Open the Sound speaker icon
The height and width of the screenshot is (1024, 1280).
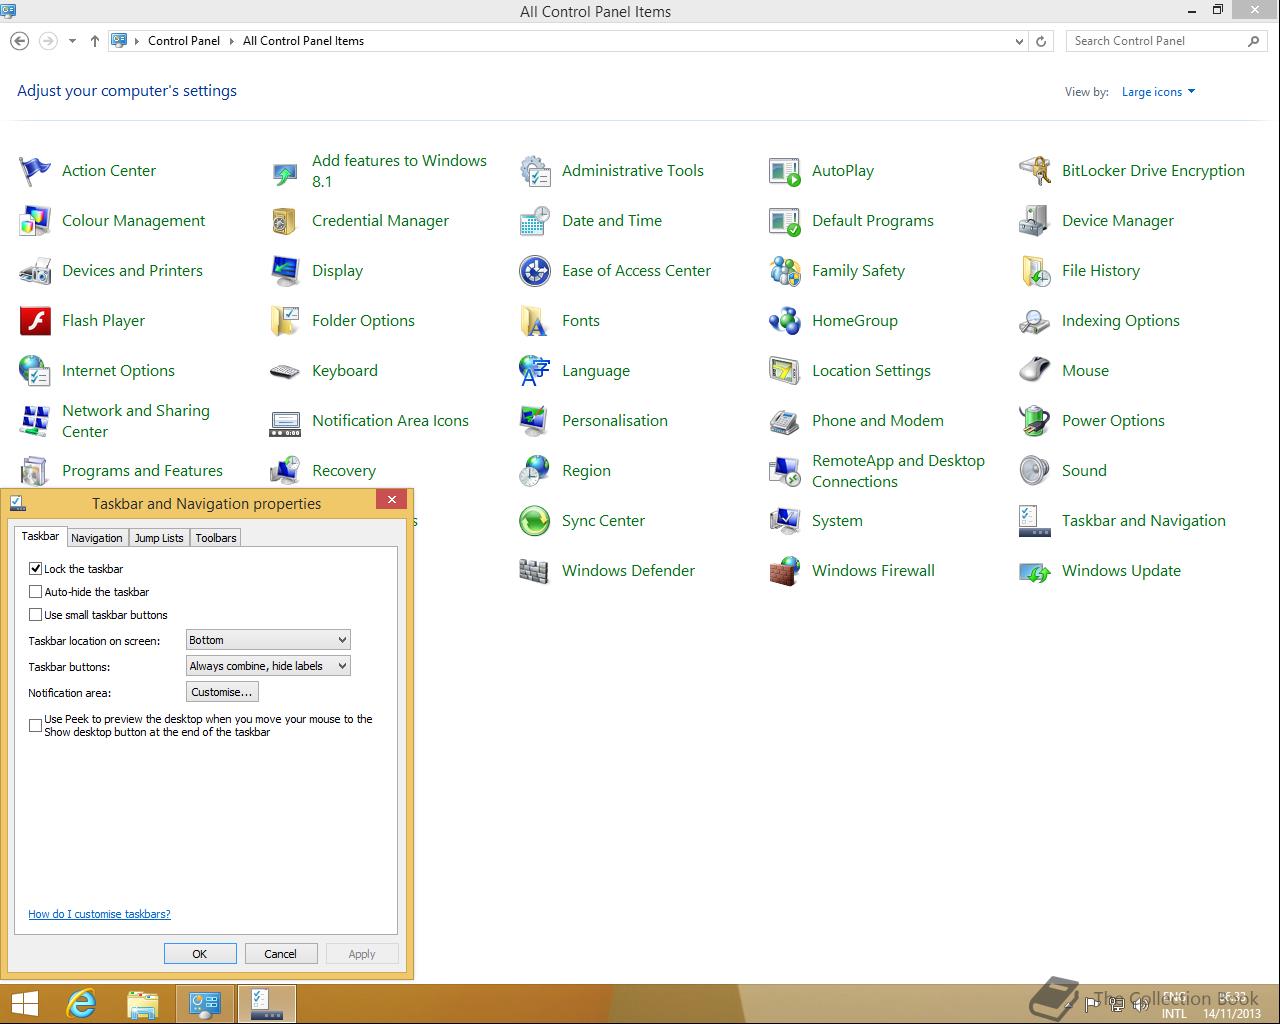pos(1035,471)
